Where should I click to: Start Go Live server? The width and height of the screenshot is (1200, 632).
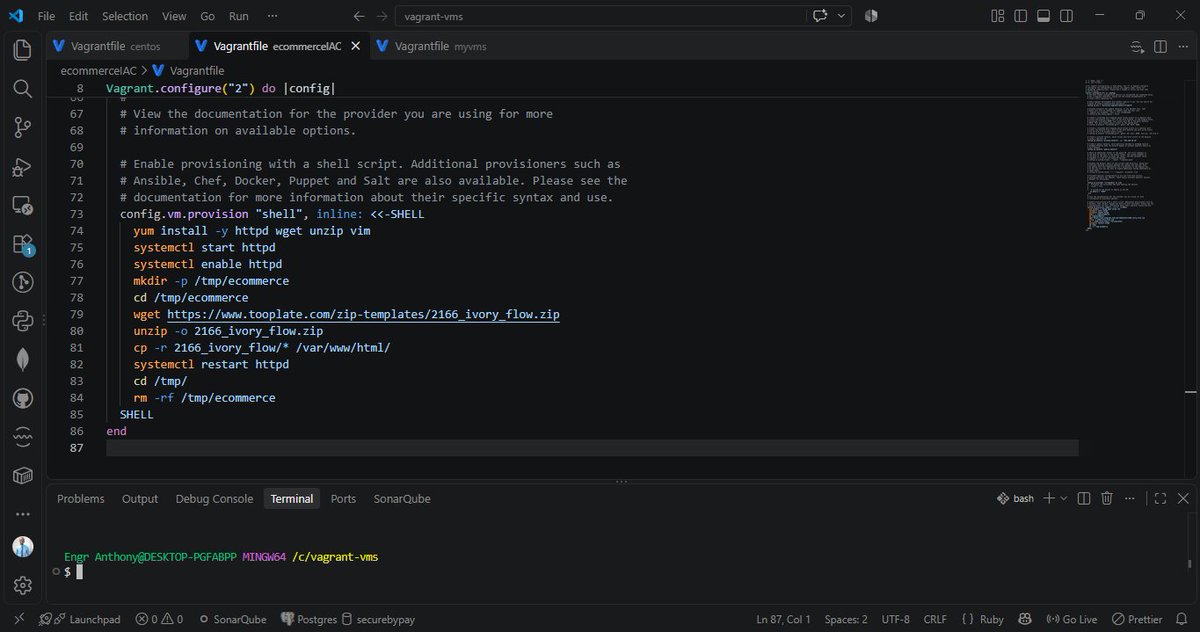click(x=1072, y=619)
